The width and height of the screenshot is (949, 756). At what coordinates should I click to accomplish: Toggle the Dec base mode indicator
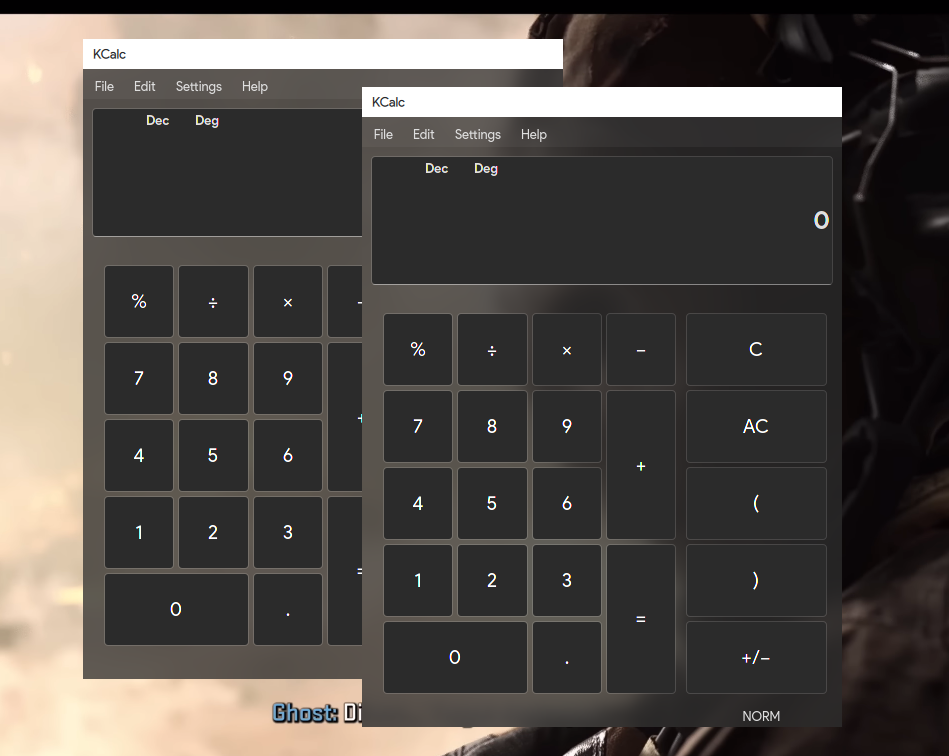[436, 168]
